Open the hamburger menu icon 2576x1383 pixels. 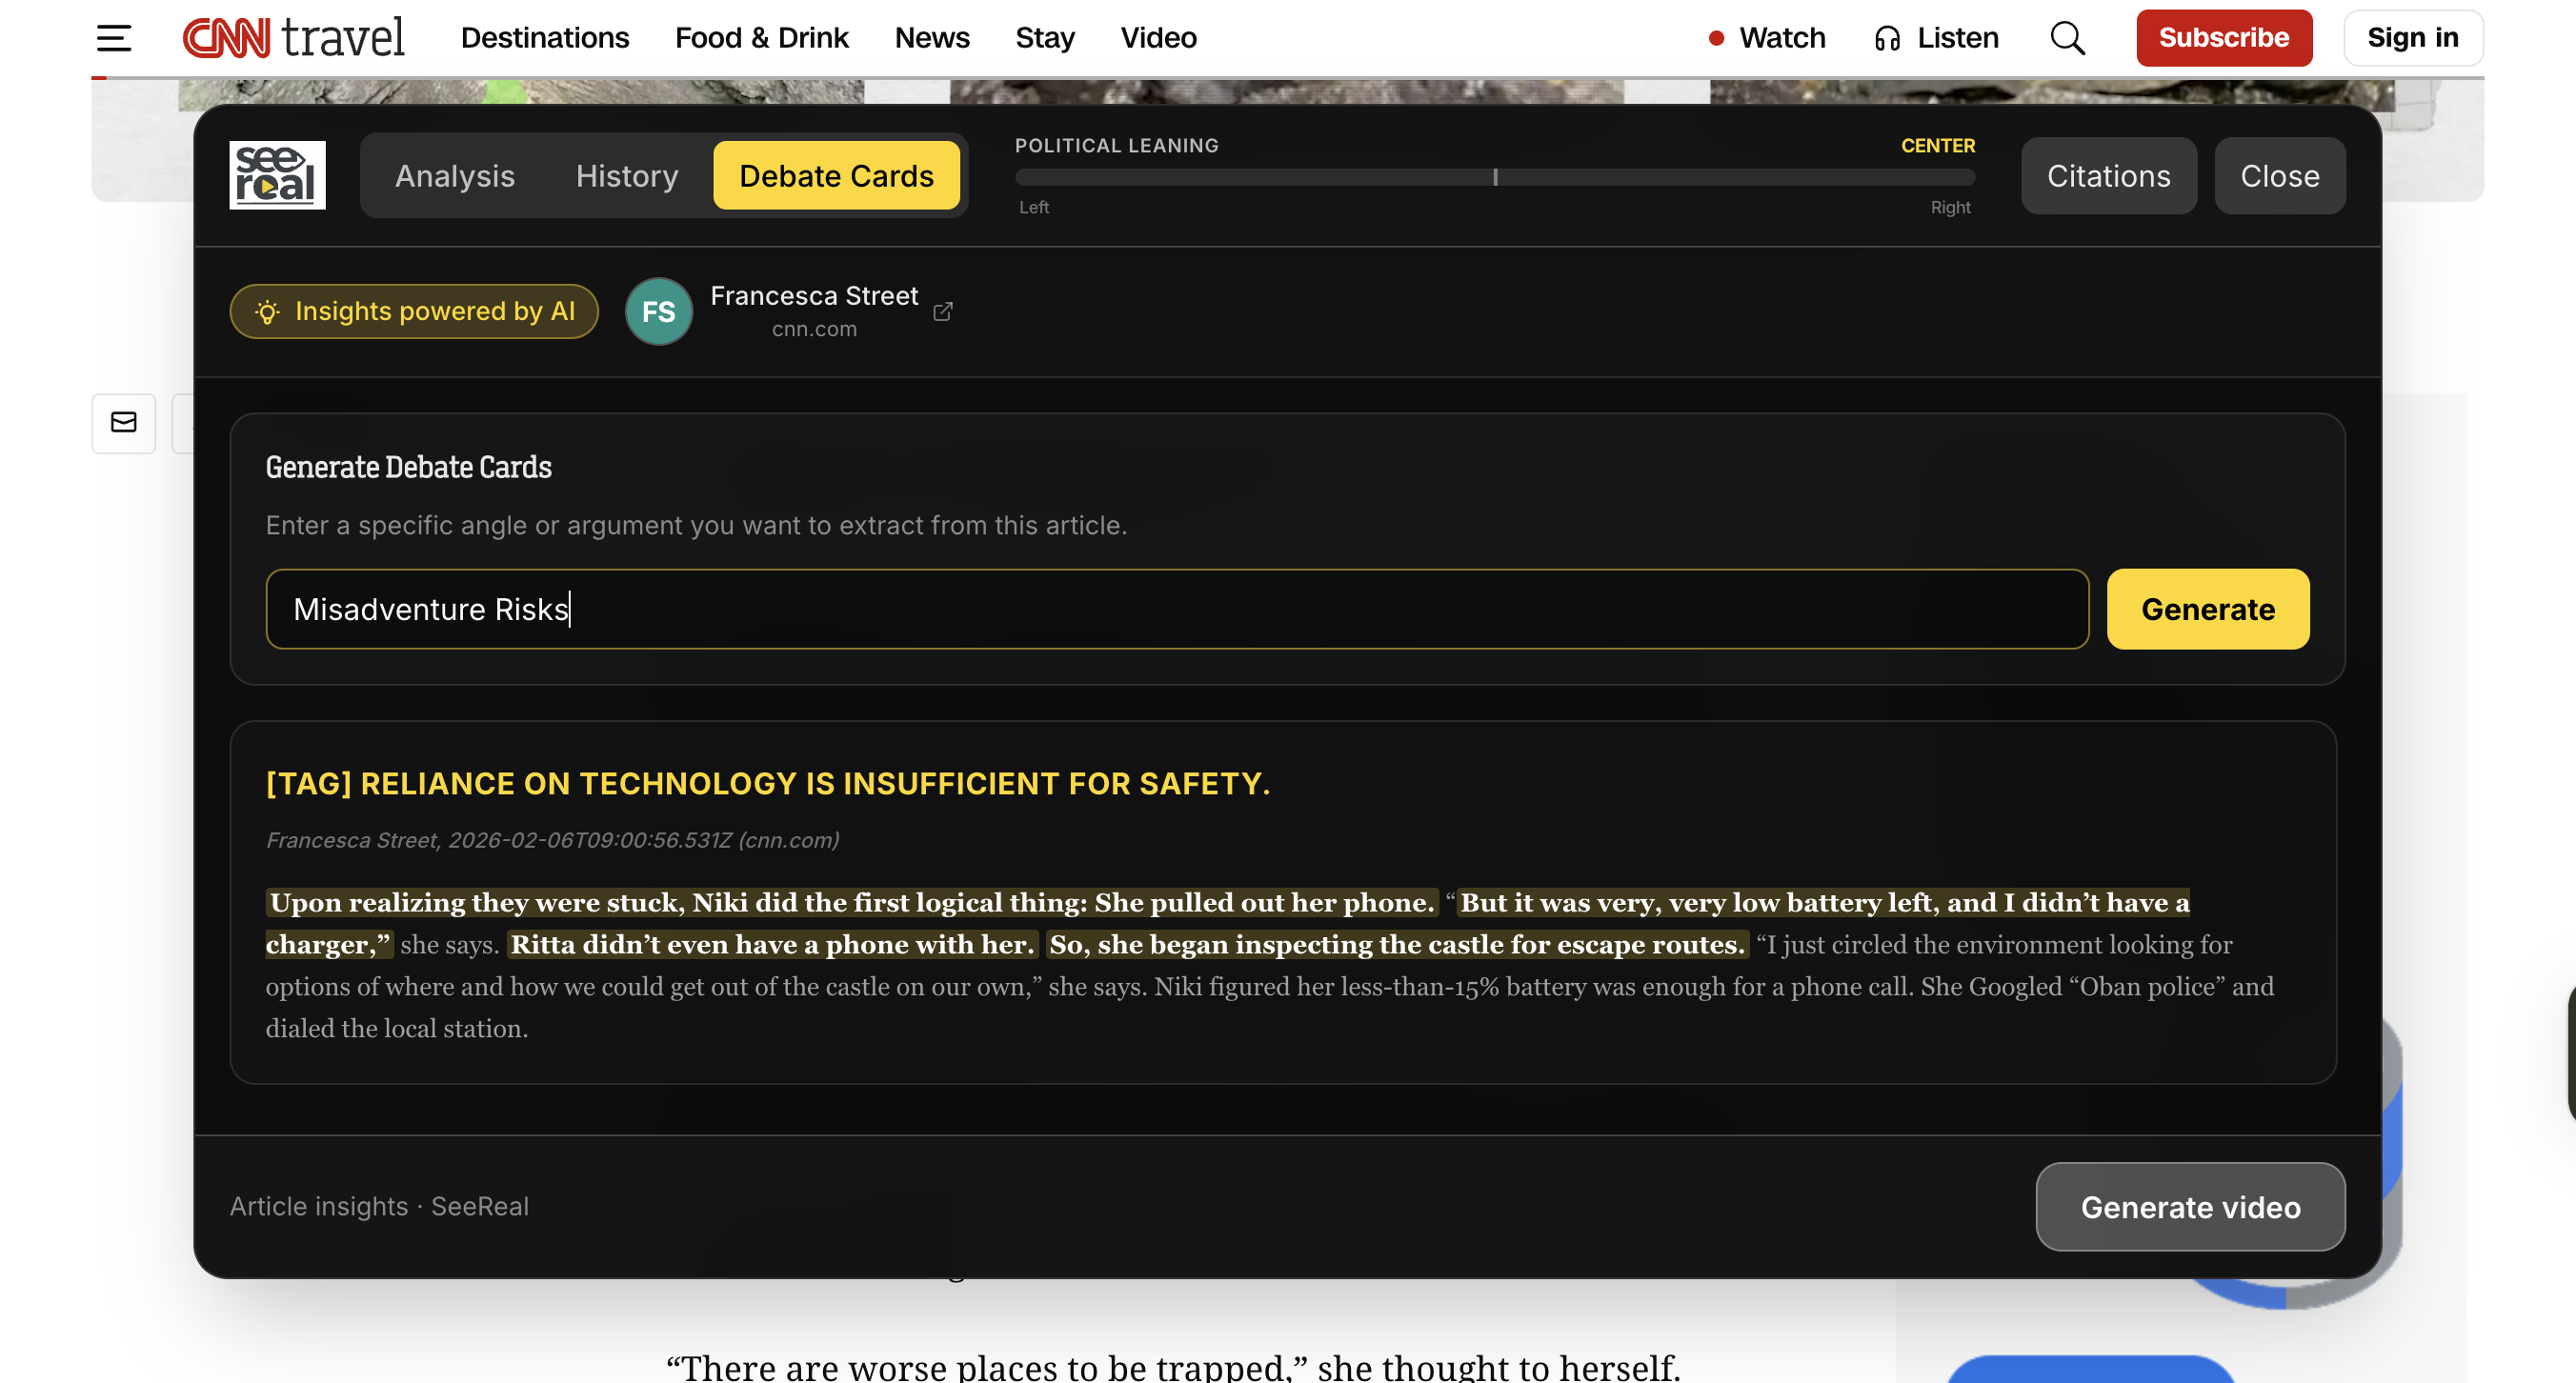tap(114, 38)
